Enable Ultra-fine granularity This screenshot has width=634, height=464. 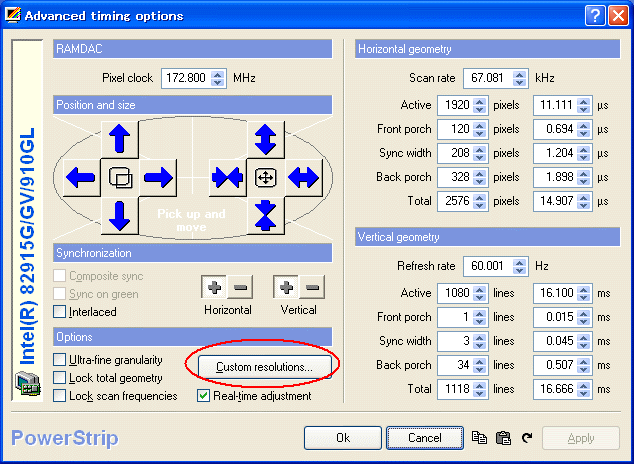pos(59,359)
